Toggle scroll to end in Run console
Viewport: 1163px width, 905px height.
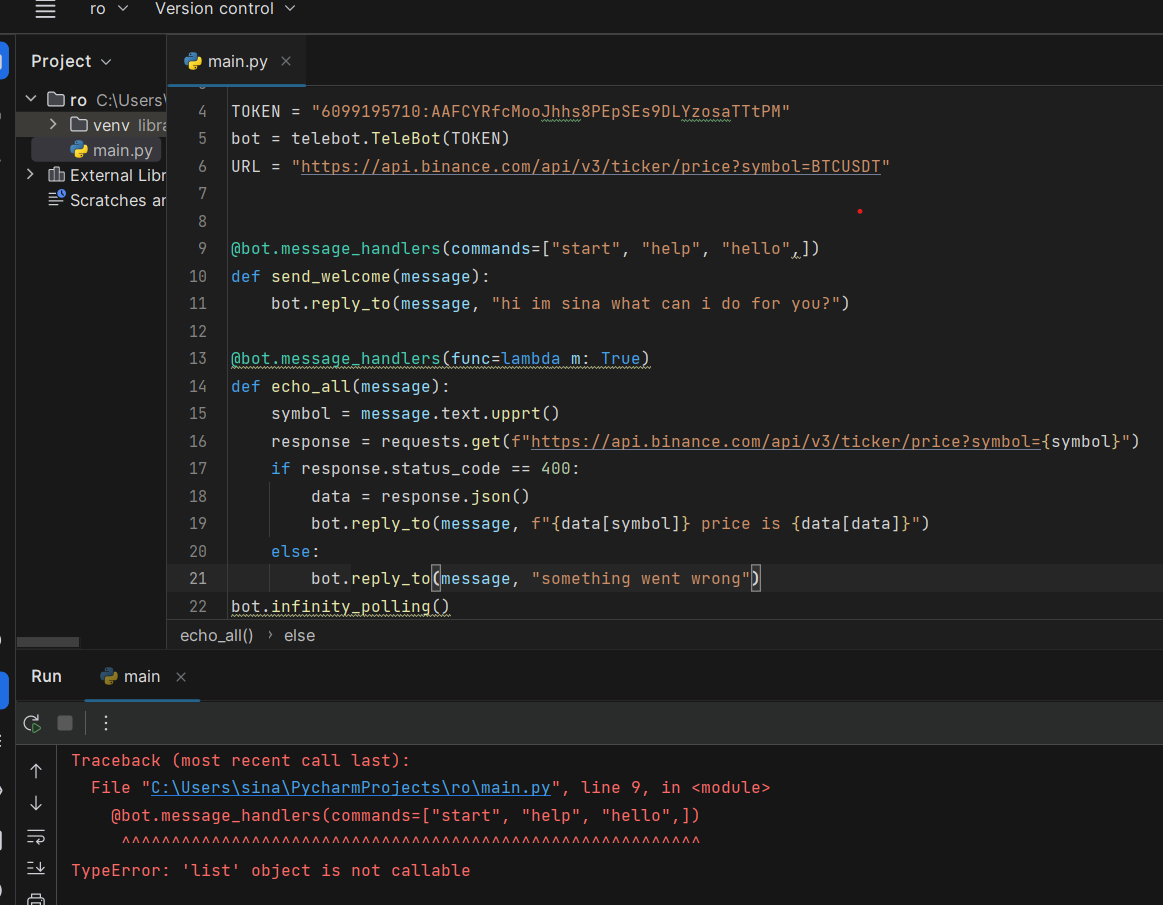36,867
